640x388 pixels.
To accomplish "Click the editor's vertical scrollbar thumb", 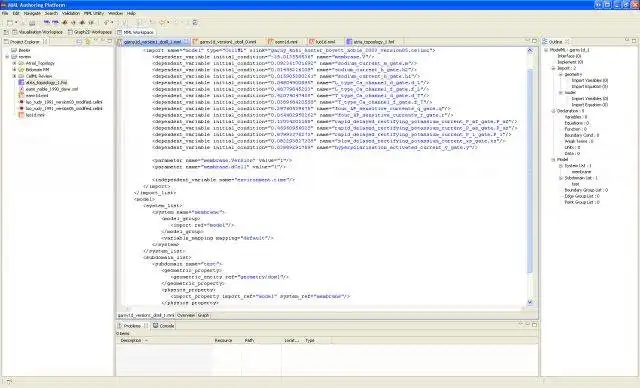I will coord(530,171).
